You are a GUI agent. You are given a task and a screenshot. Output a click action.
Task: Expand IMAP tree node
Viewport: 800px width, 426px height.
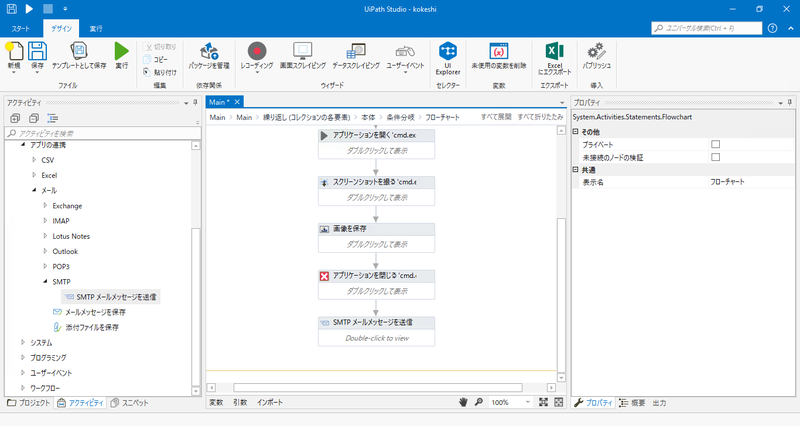click(x=45, y=221)
